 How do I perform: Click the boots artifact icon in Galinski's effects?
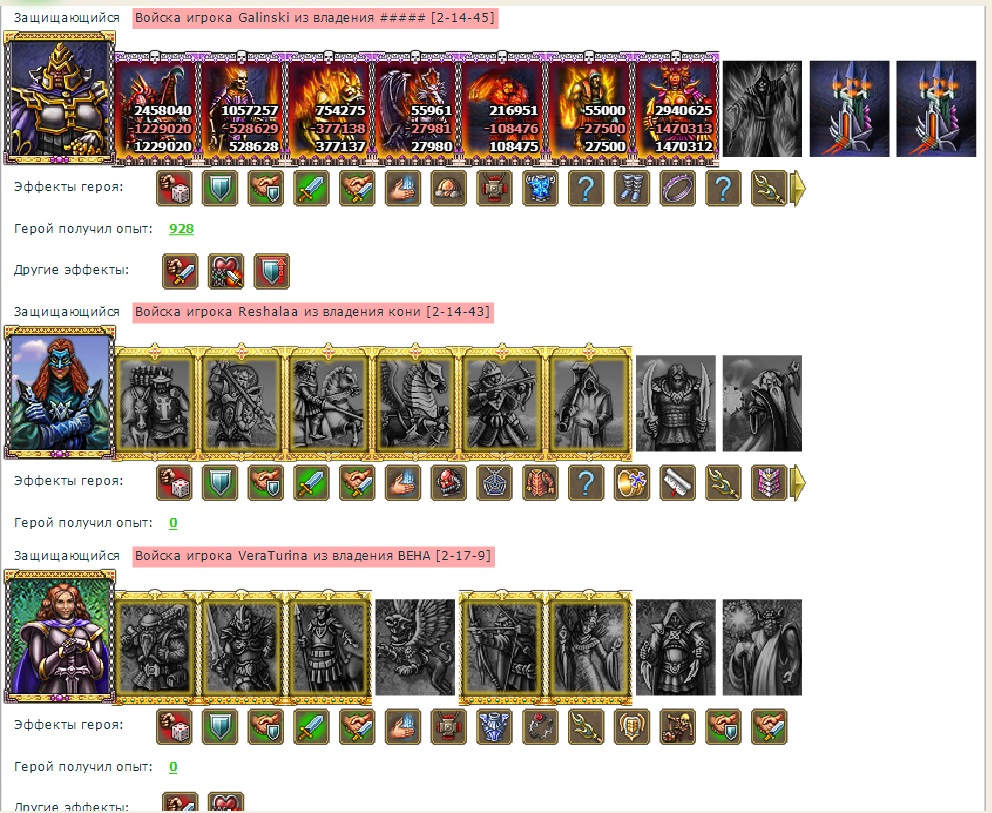[632, 188]
